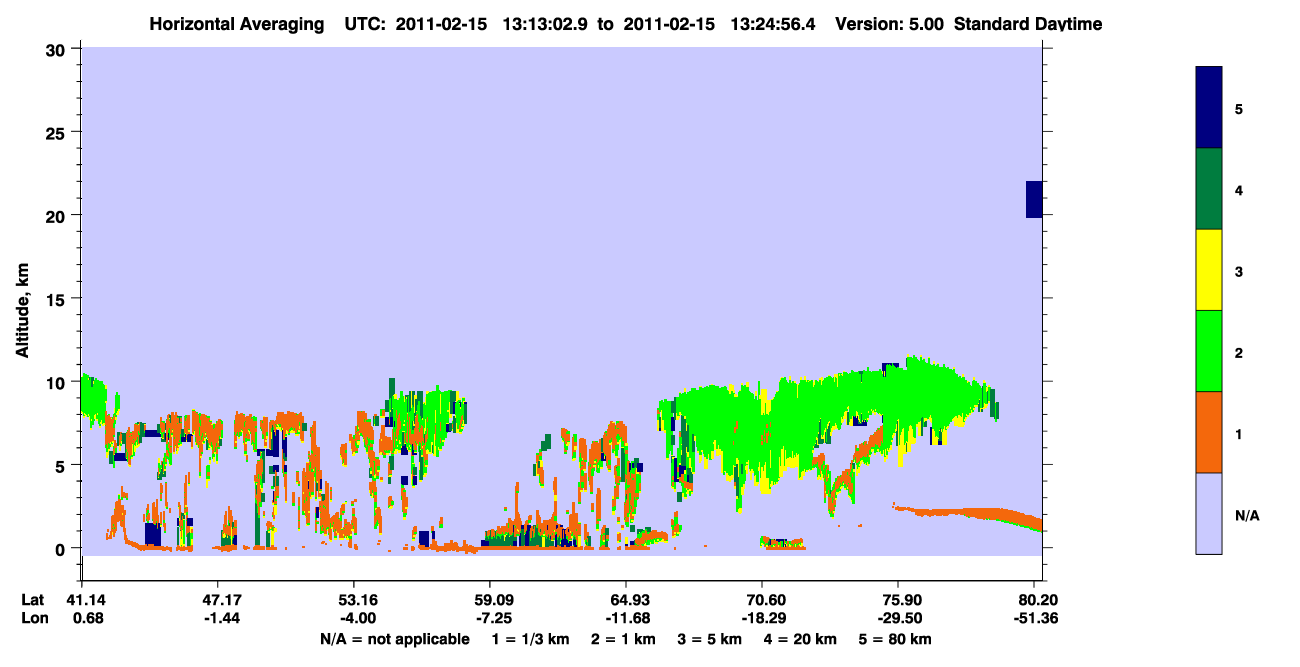Click the 'Lat' row label
The width and height of the screenshot is (1300, 667).
coord(33,600)
